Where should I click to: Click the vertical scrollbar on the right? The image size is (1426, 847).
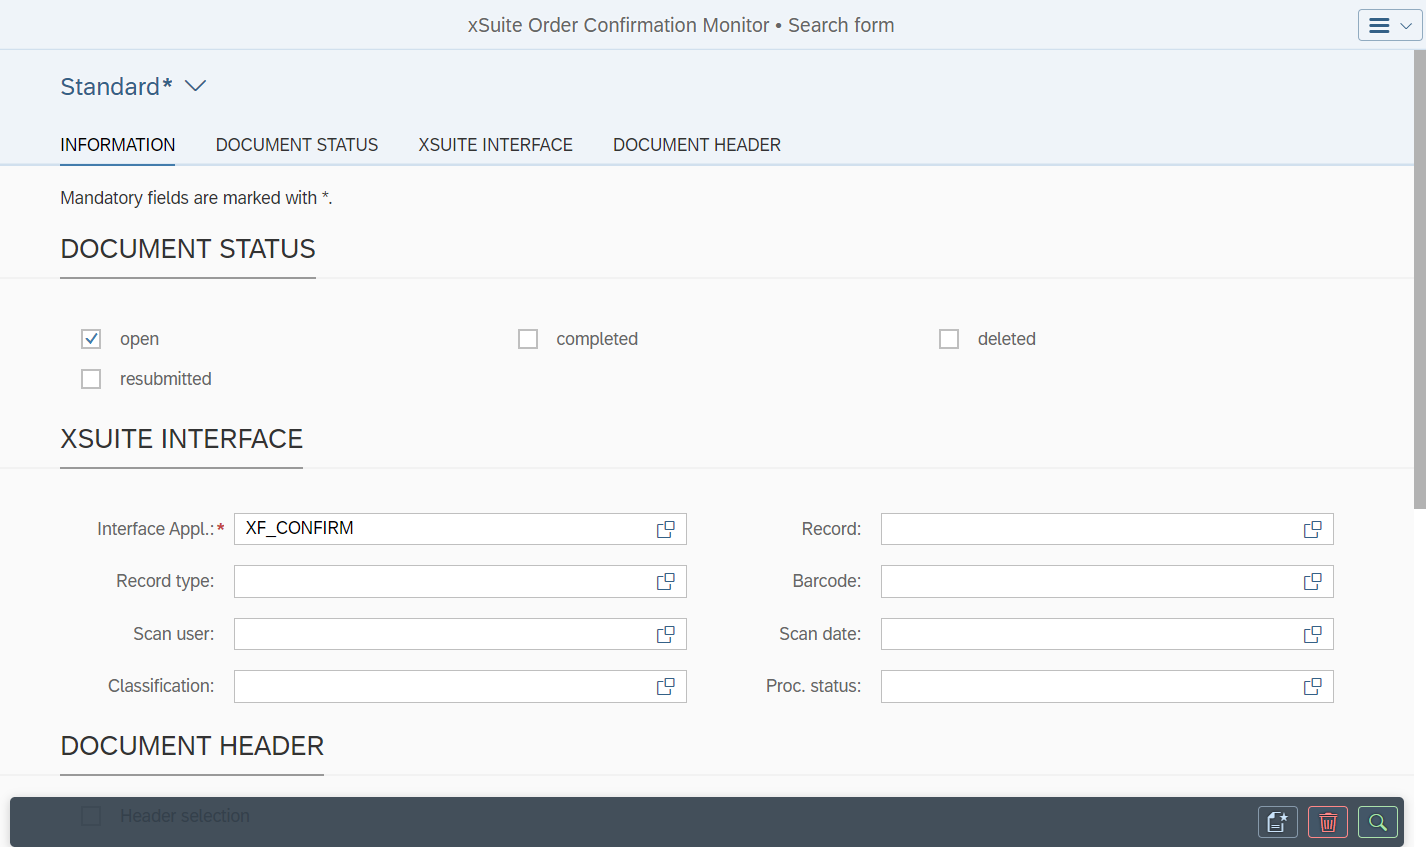tap(1419, 280)
